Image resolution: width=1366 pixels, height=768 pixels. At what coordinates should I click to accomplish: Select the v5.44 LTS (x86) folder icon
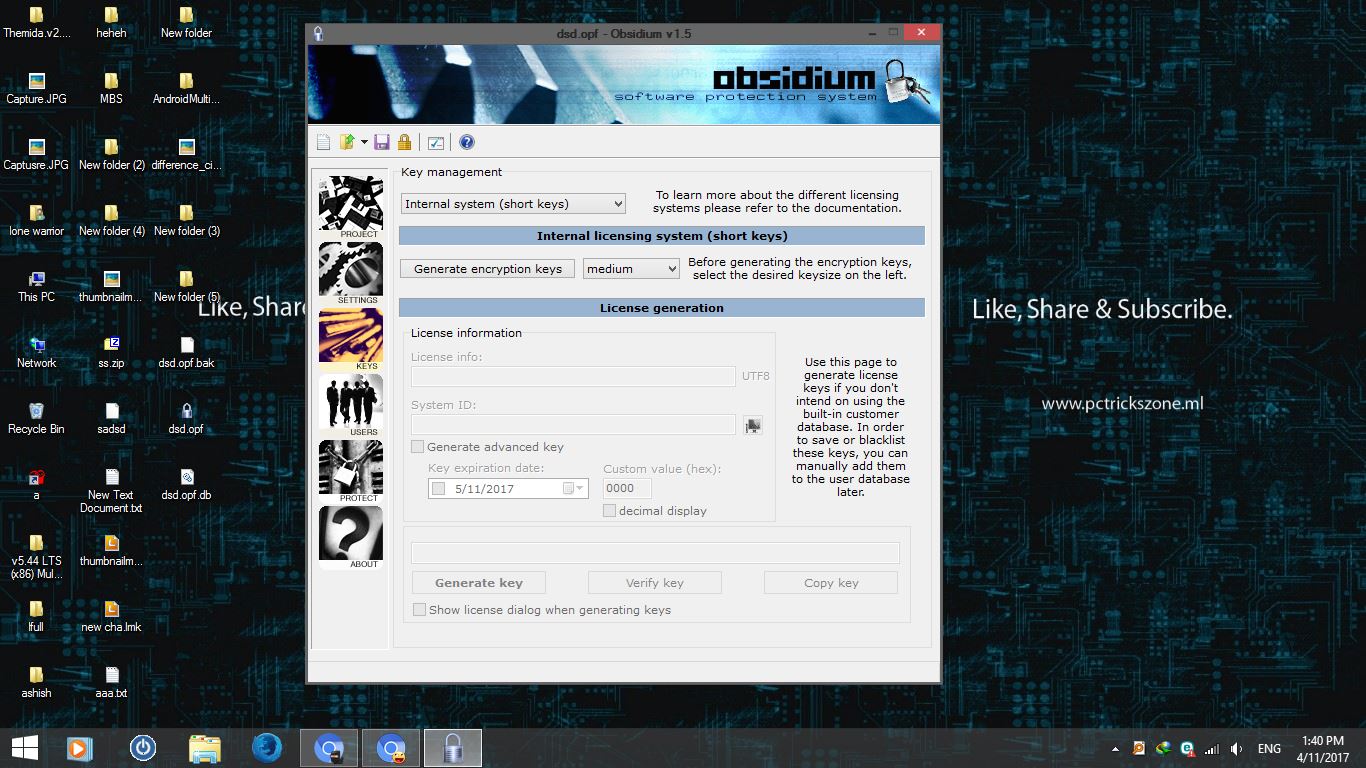pos(36,557)
